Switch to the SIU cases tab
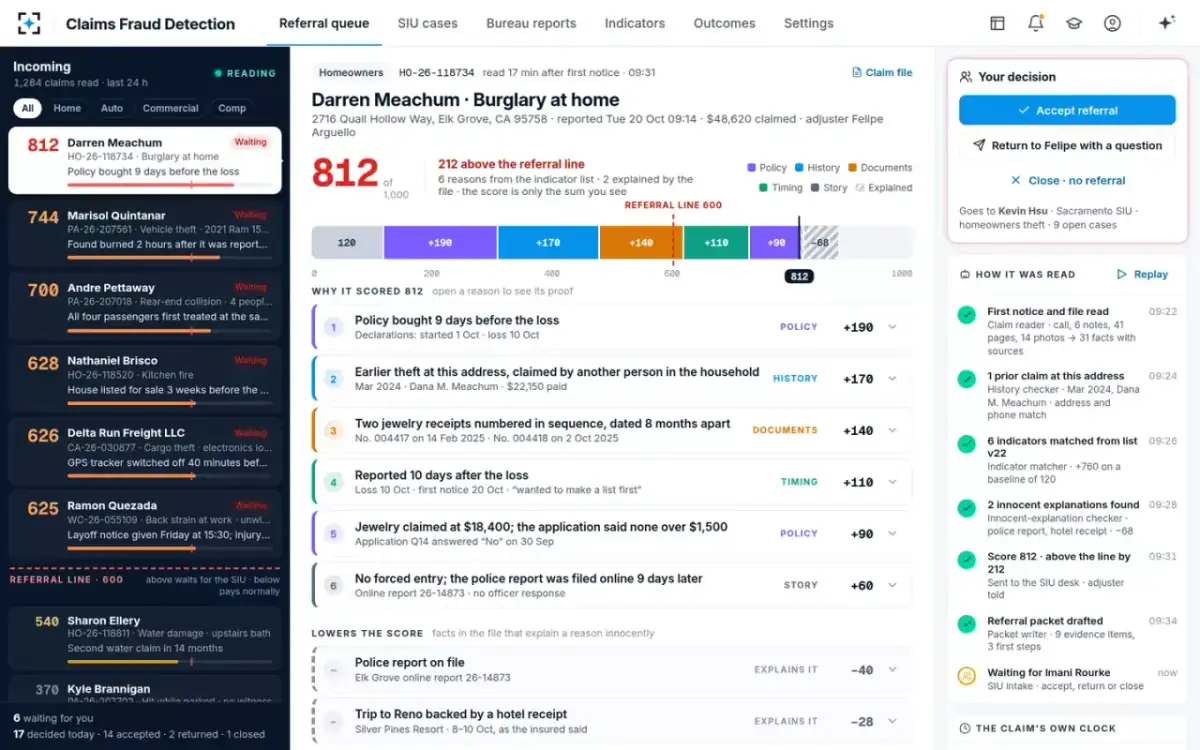 [x=427, y=23]
